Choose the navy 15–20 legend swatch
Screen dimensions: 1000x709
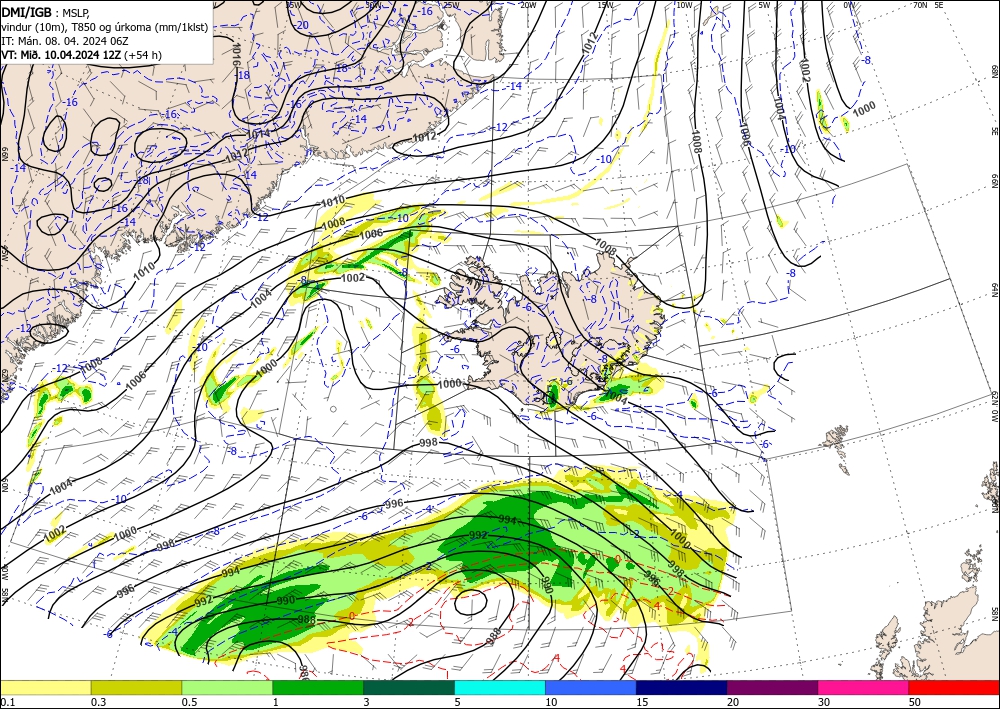(682, 687)
